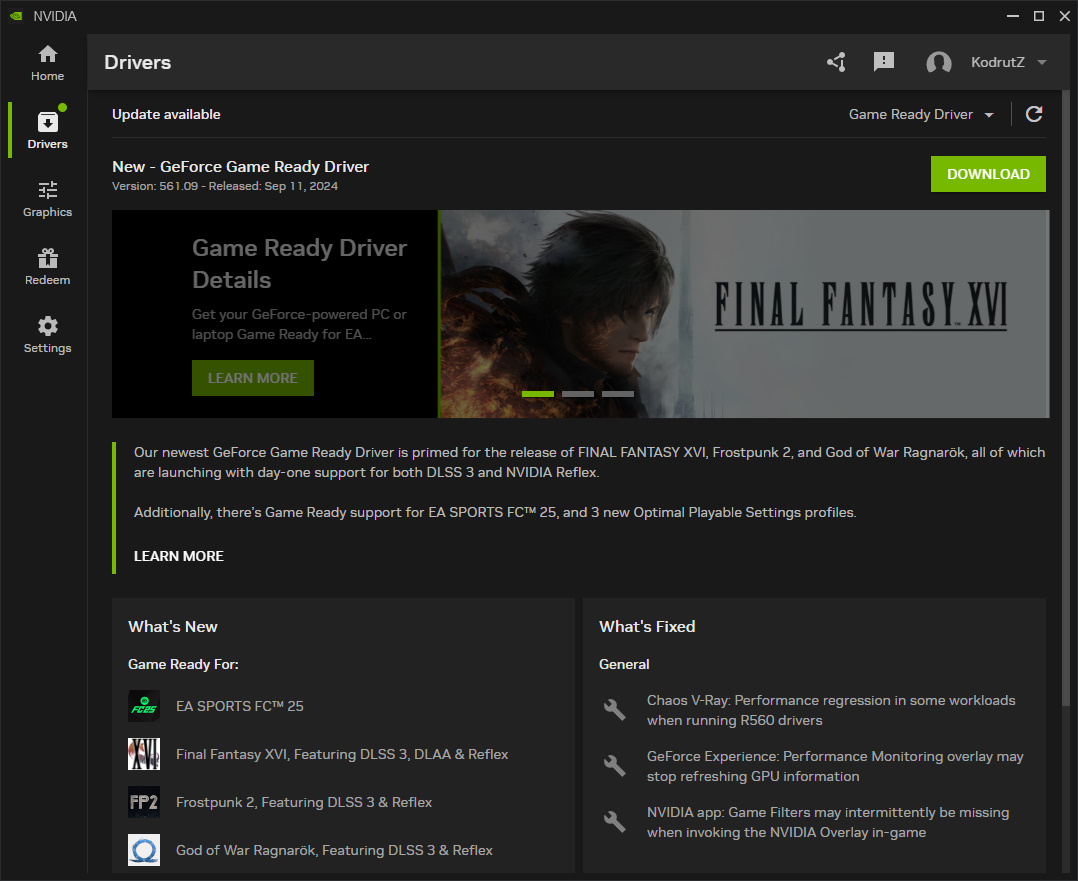
Task: Maximize the NVIDIA app window
Action: coord(1039,16)
